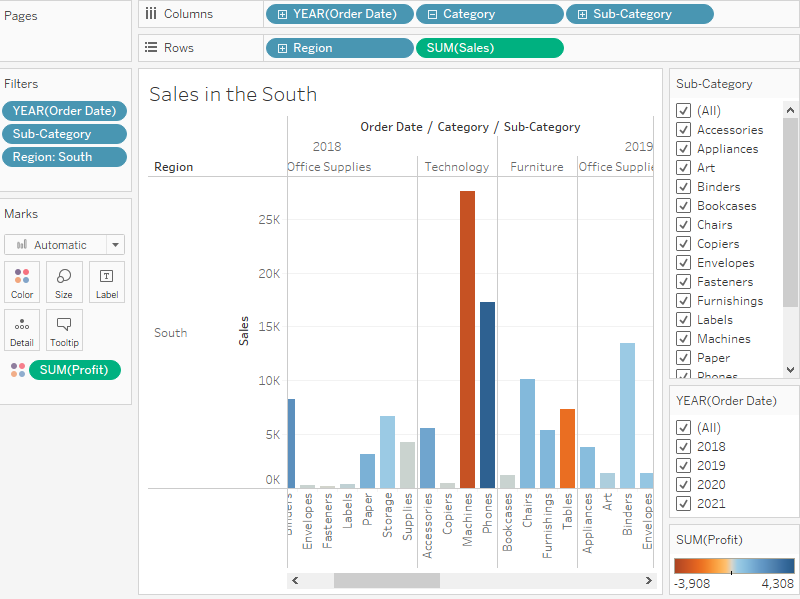Image resolution: width=800 pixels, height=599 pixels.
Task: Open the Size marks card
Action: 64,281
